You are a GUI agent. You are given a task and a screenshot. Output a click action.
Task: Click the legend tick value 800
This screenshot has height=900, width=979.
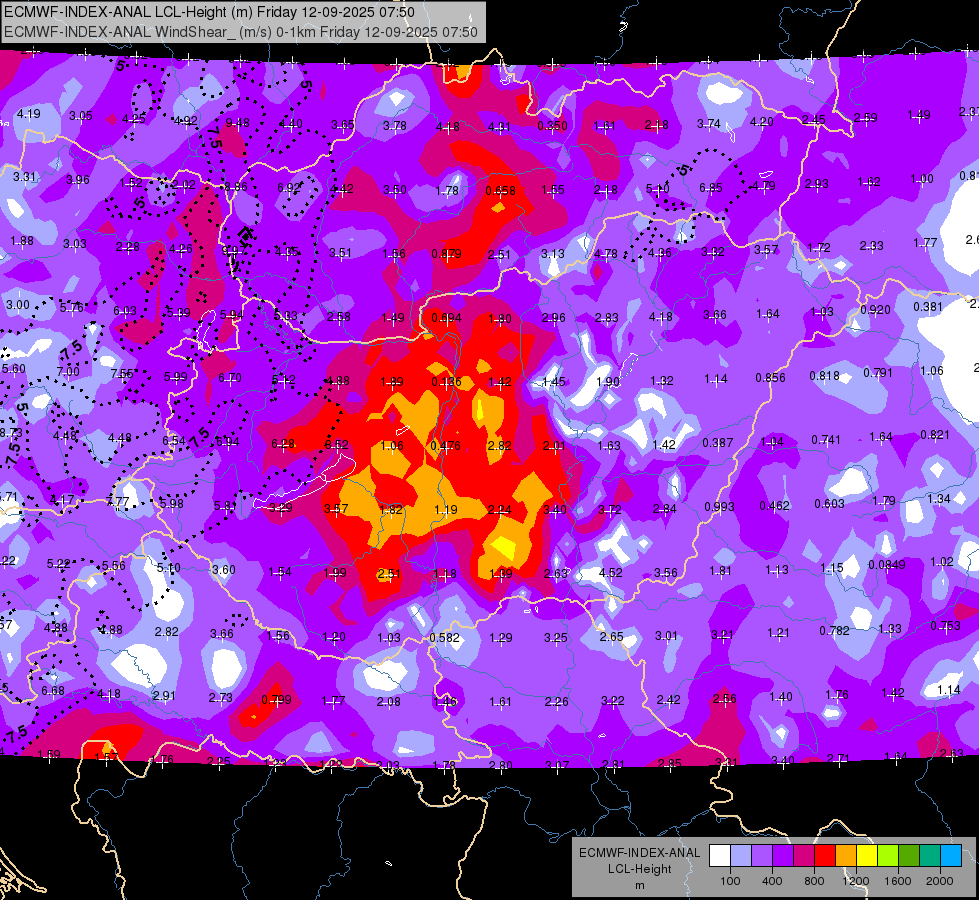814,881
